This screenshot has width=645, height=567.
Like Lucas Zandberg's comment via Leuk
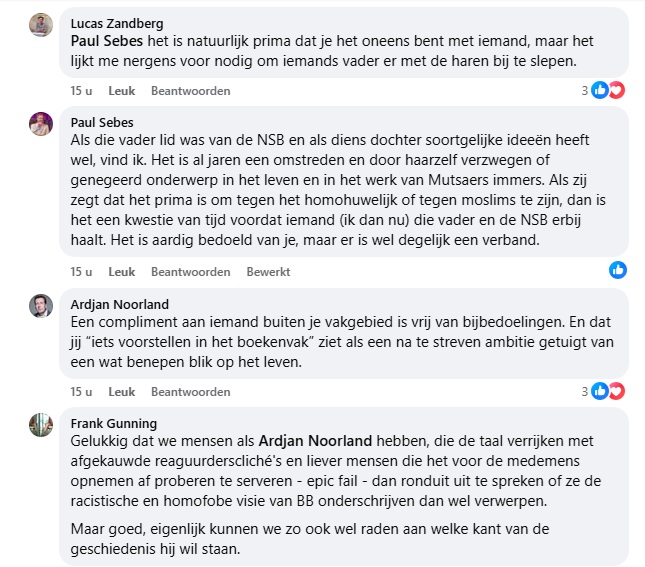[x=121, y=91]
